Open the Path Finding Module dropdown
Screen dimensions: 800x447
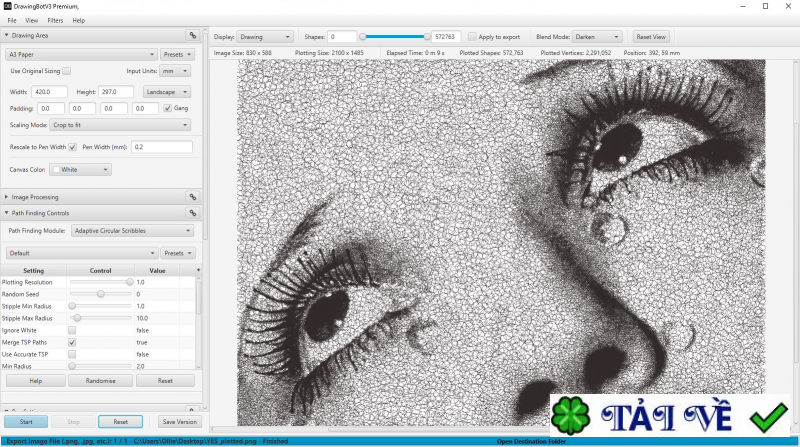pos(132,231)
